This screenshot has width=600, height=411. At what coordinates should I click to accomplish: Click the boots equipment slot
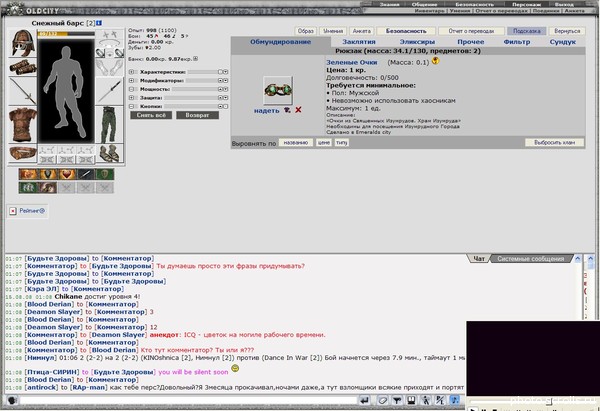pyautogui.click(x=110, y=153)
